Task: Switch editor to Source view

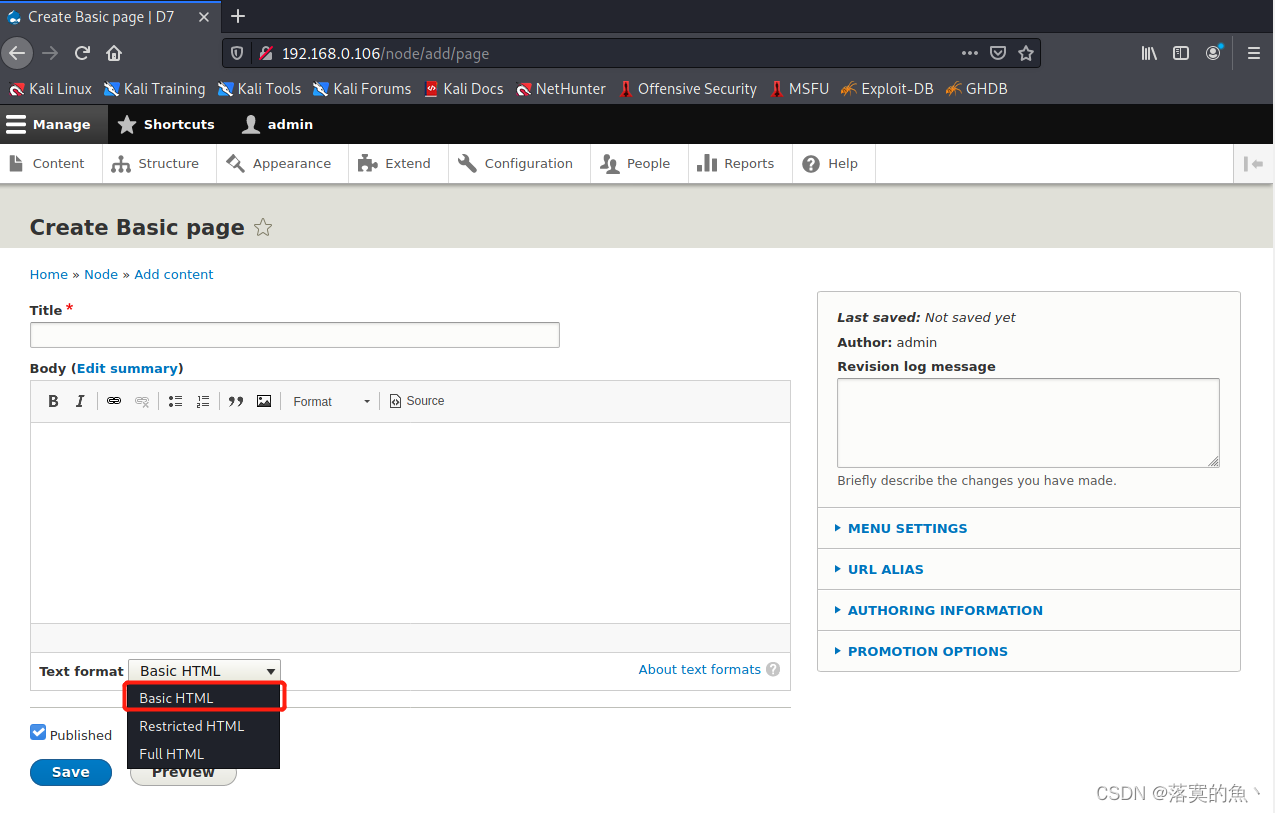Action: pos(417,401)
